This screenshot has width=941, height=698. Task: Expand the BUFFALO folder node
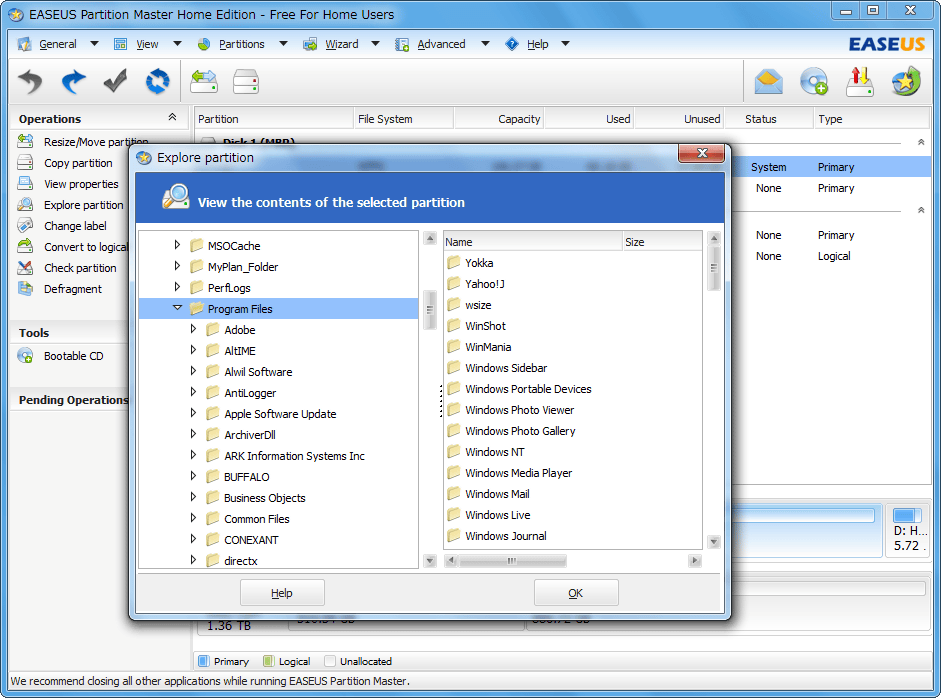tap(193, 476)
